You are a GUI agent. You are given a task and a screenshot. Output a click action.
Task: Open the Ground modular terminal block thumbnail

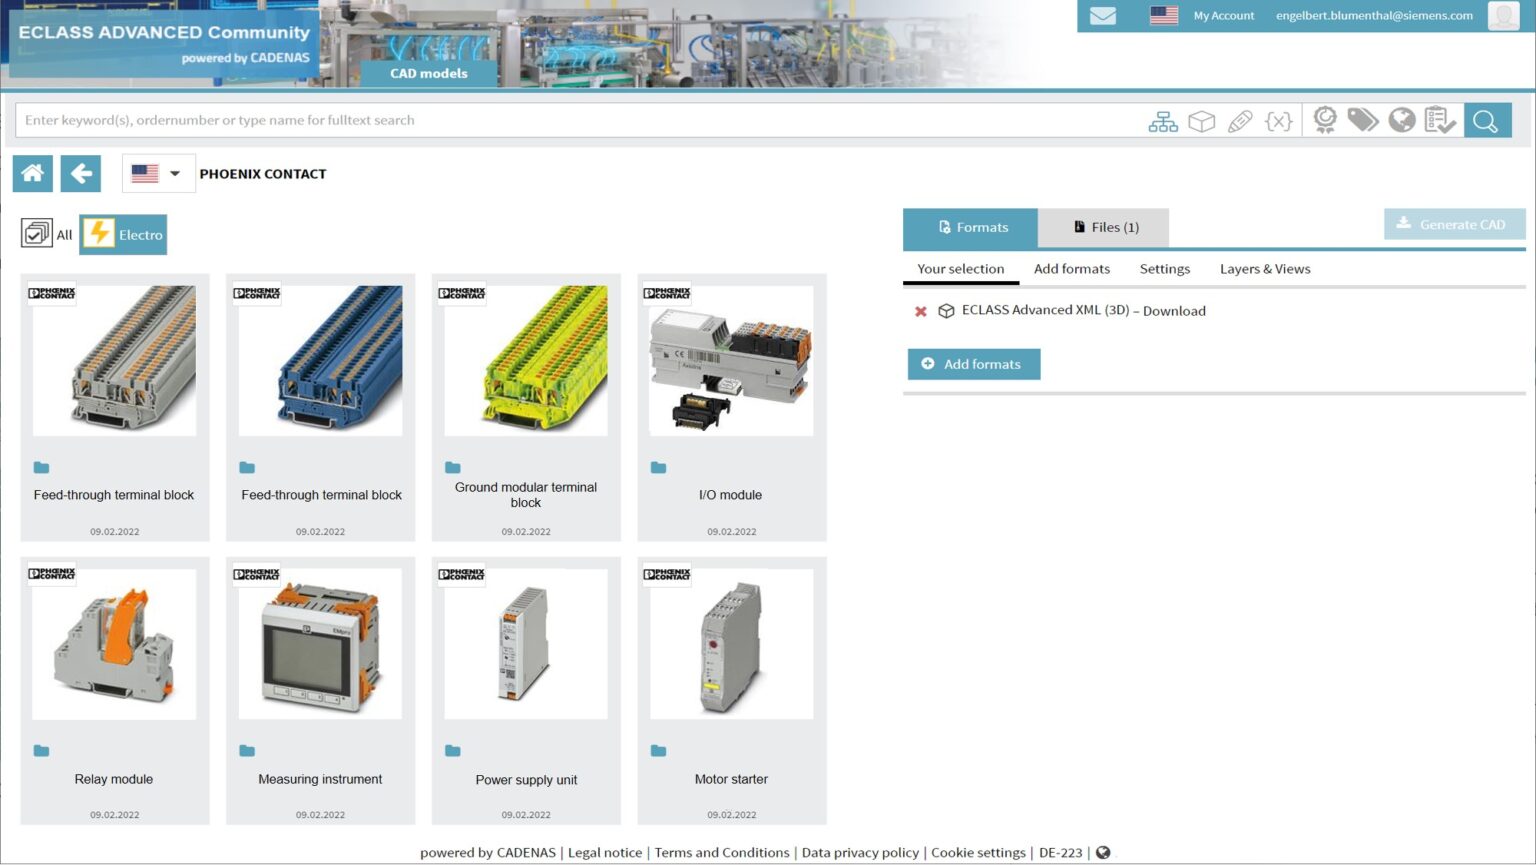(526, 361)
